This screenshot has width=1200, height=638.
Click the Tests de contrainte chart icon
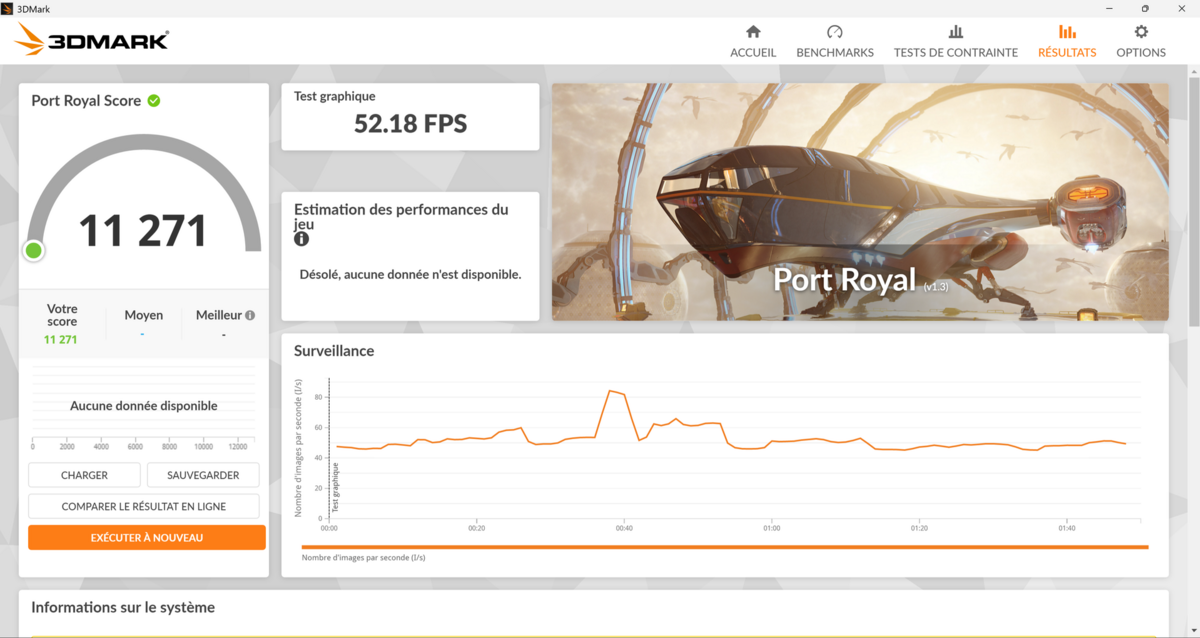click(955, 32)
